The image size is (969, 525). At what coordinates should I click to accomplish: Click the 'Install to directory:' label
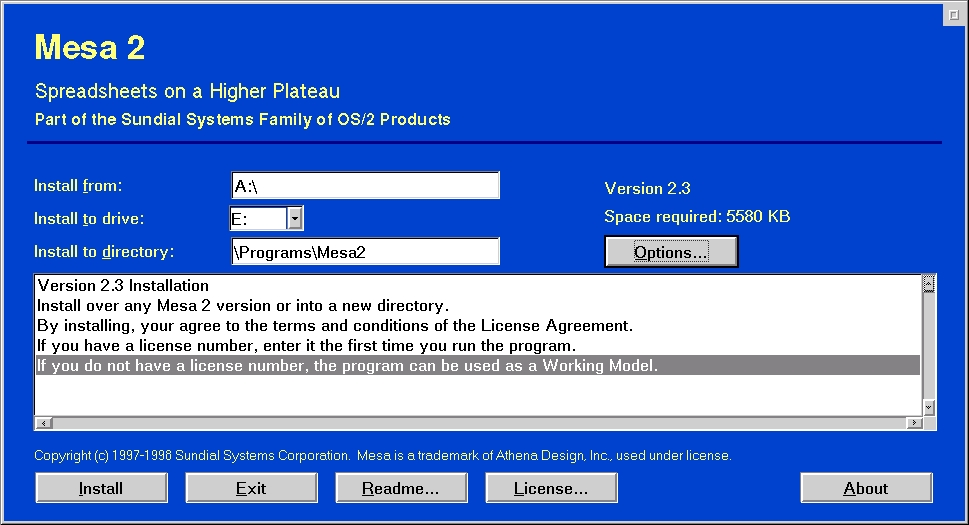[104, 252]
